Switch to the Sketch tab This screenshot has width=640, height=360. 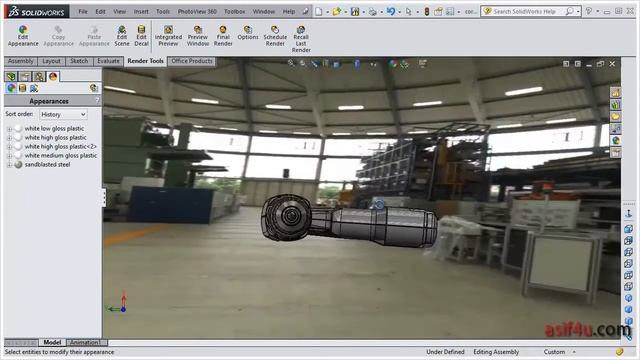(x=79, y=61)
